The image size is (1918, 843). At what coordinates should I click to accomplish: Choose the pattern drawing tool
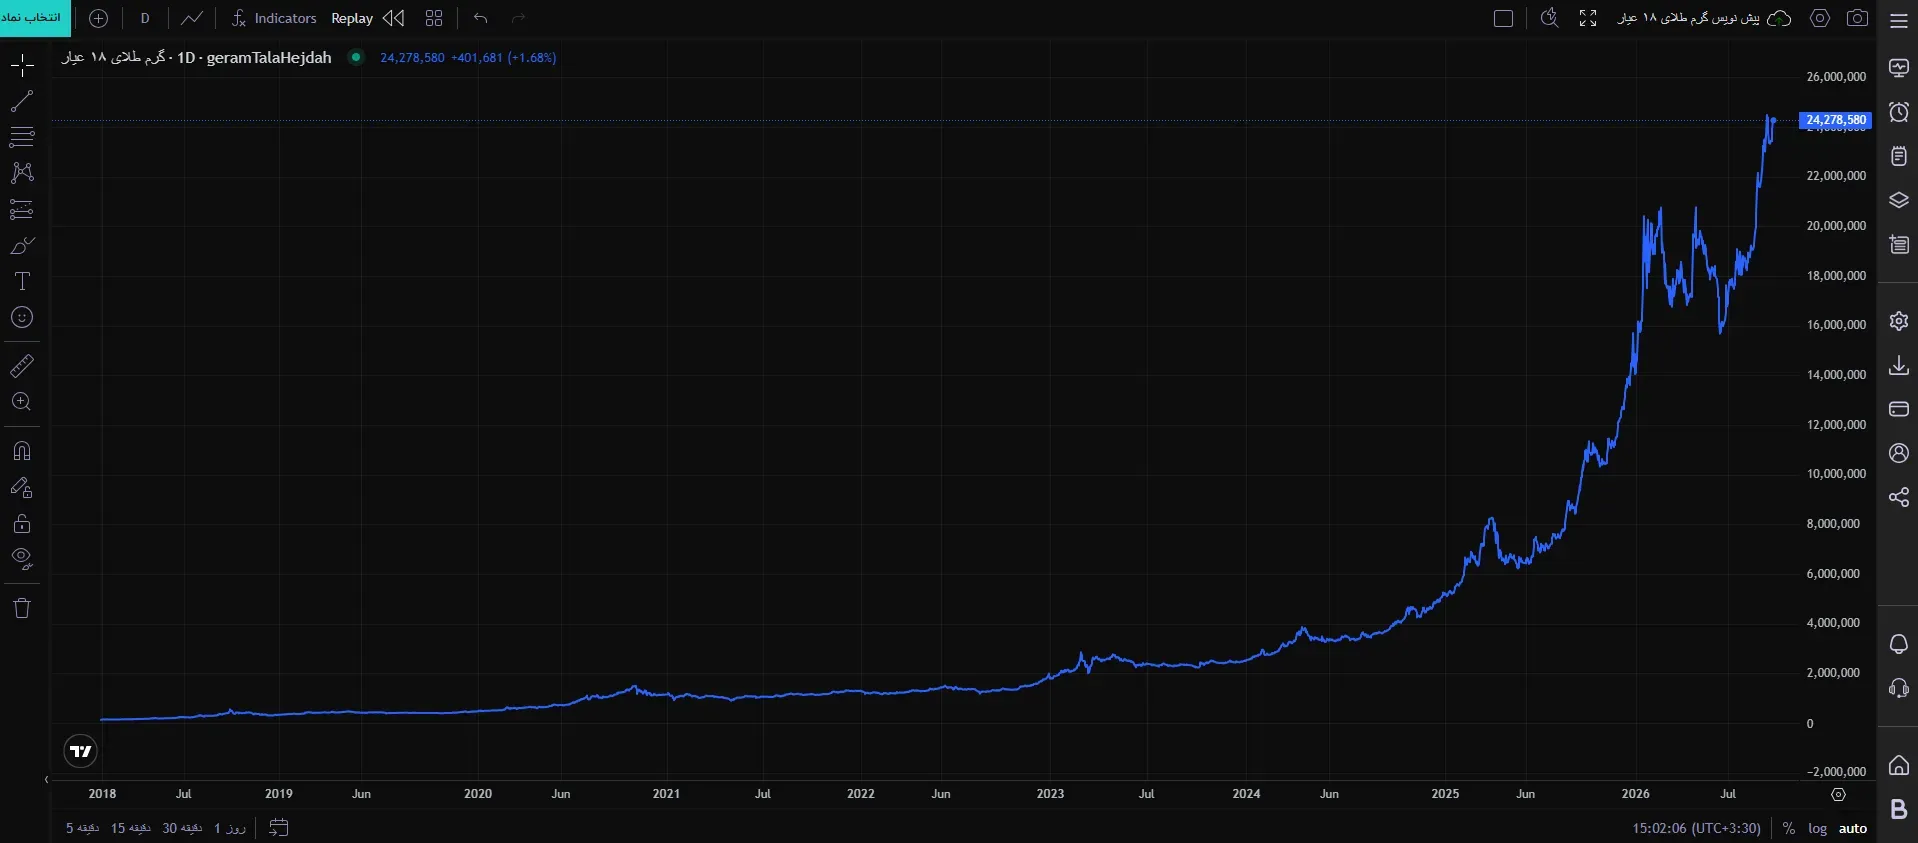tap(22, 173)
